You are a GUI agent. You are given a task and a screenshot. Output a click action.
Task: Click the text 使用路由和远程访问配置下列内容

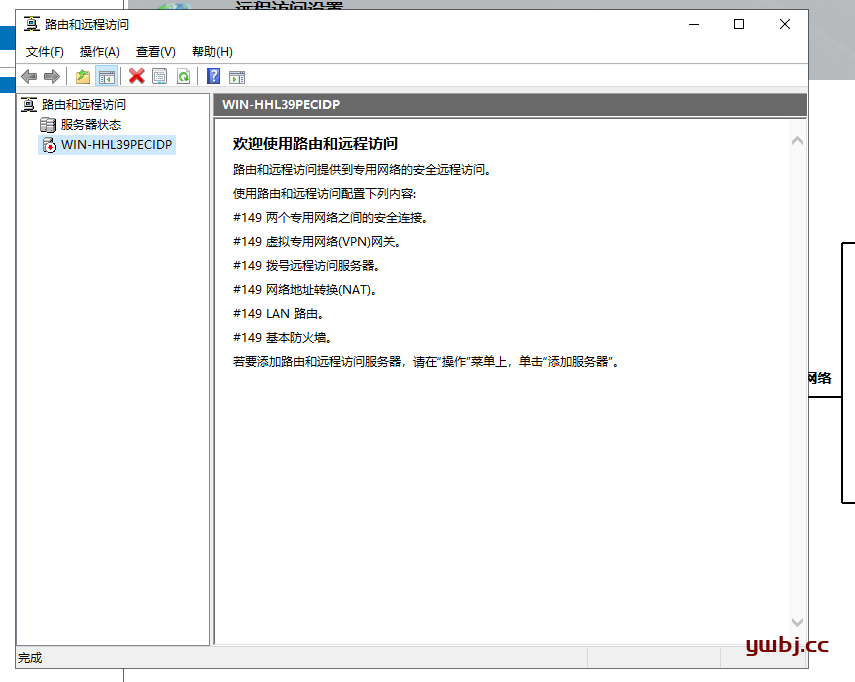pos(324,194)
